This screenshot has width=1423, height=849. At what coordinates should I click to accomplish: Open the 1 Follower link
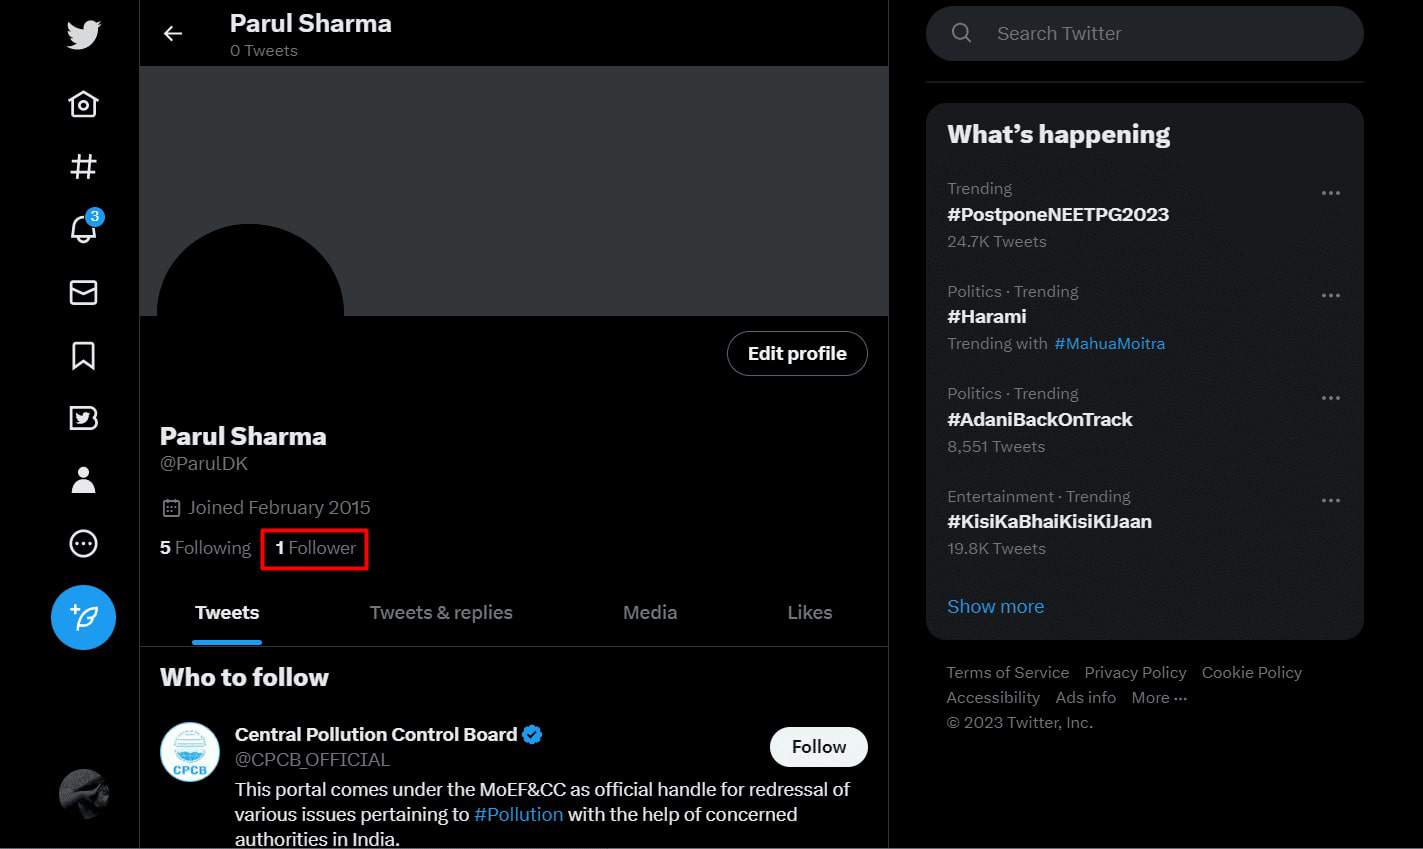click(315, 548)
